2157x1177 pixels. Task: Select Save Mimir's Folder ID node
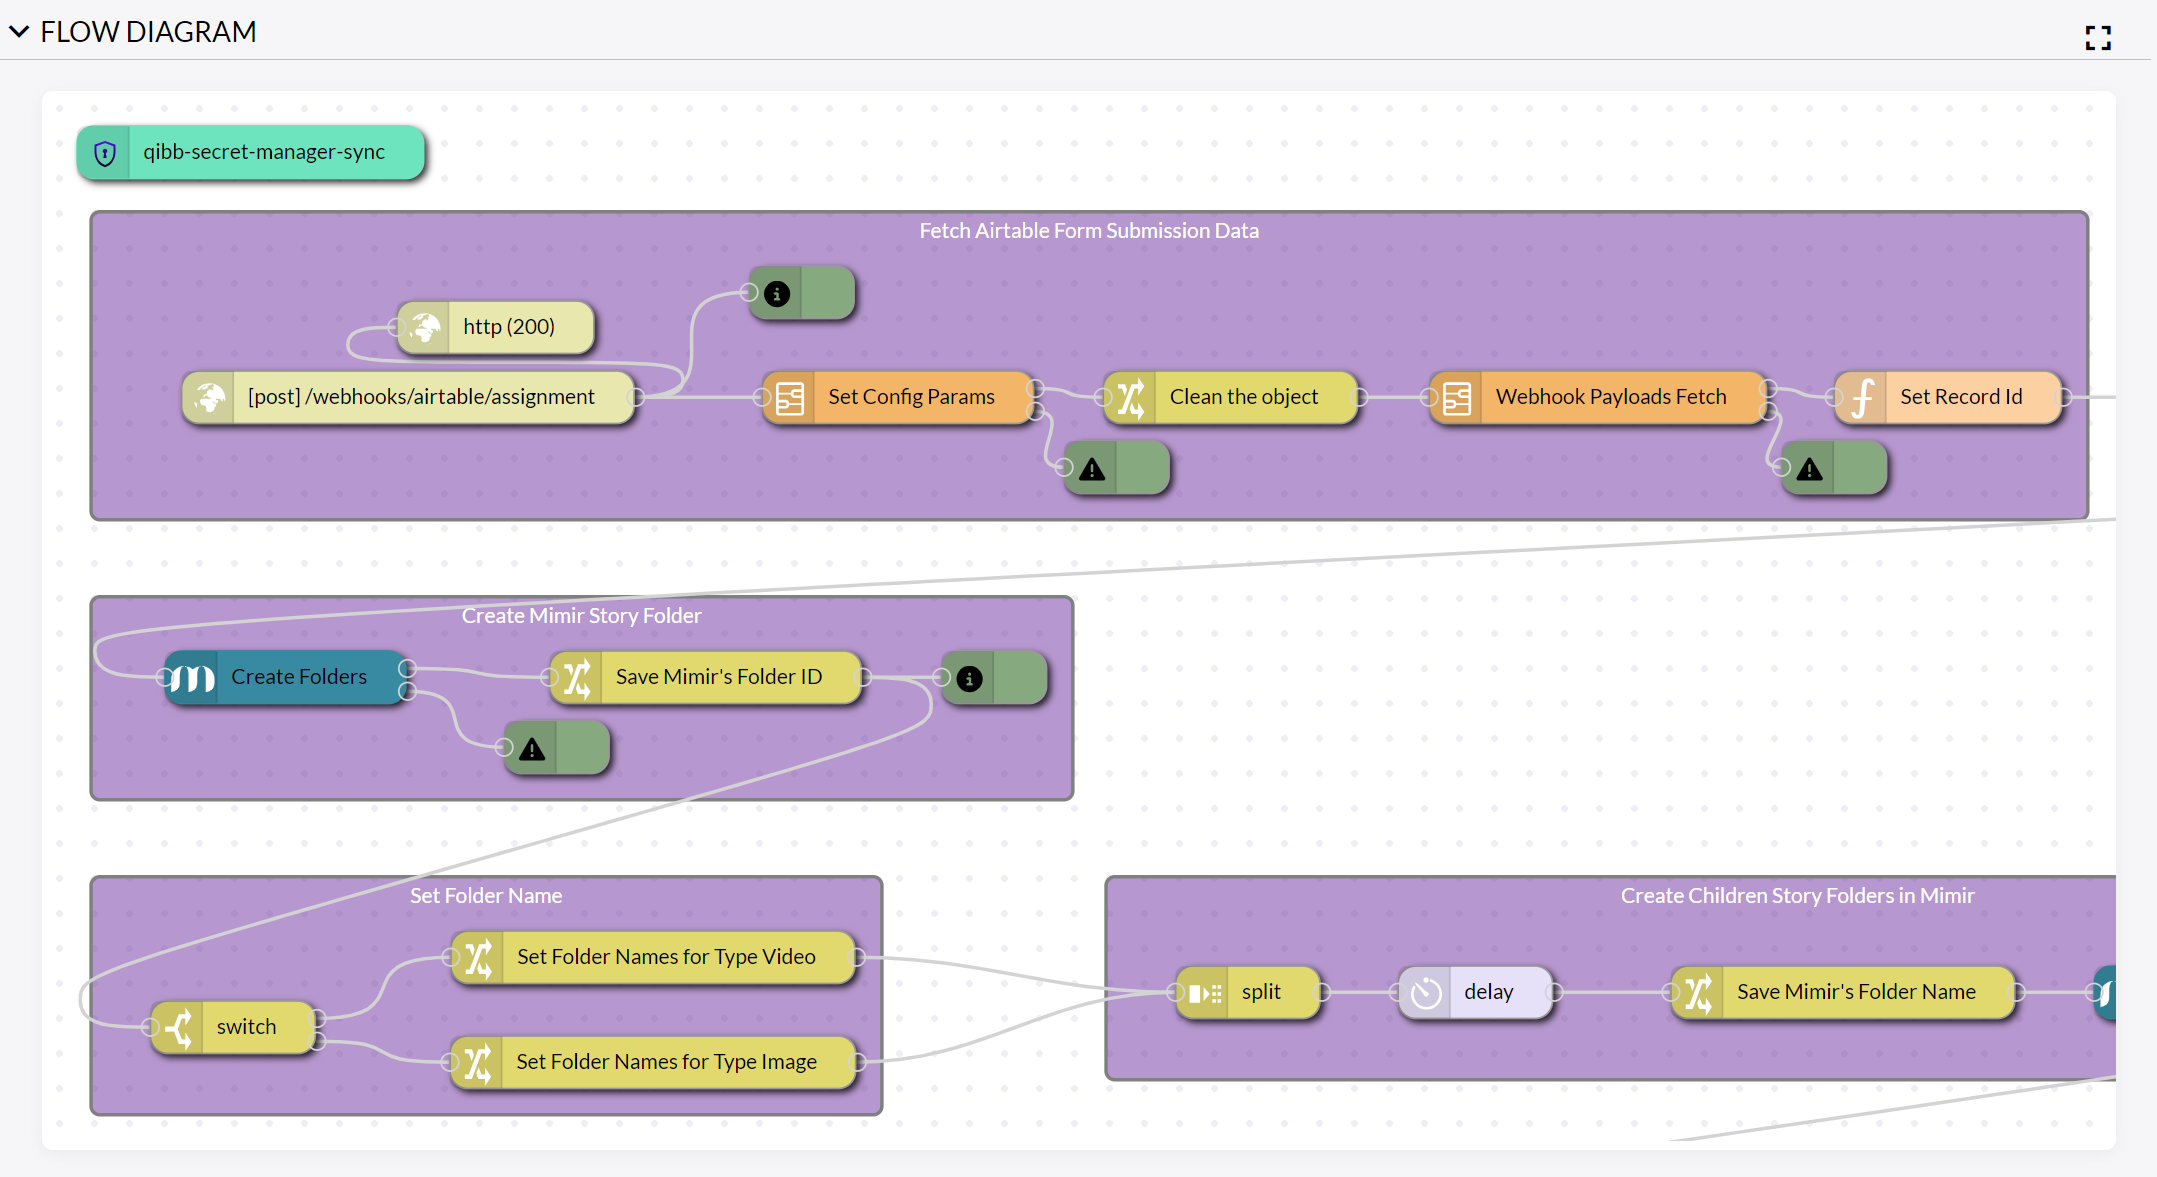(x=718, y=677)
